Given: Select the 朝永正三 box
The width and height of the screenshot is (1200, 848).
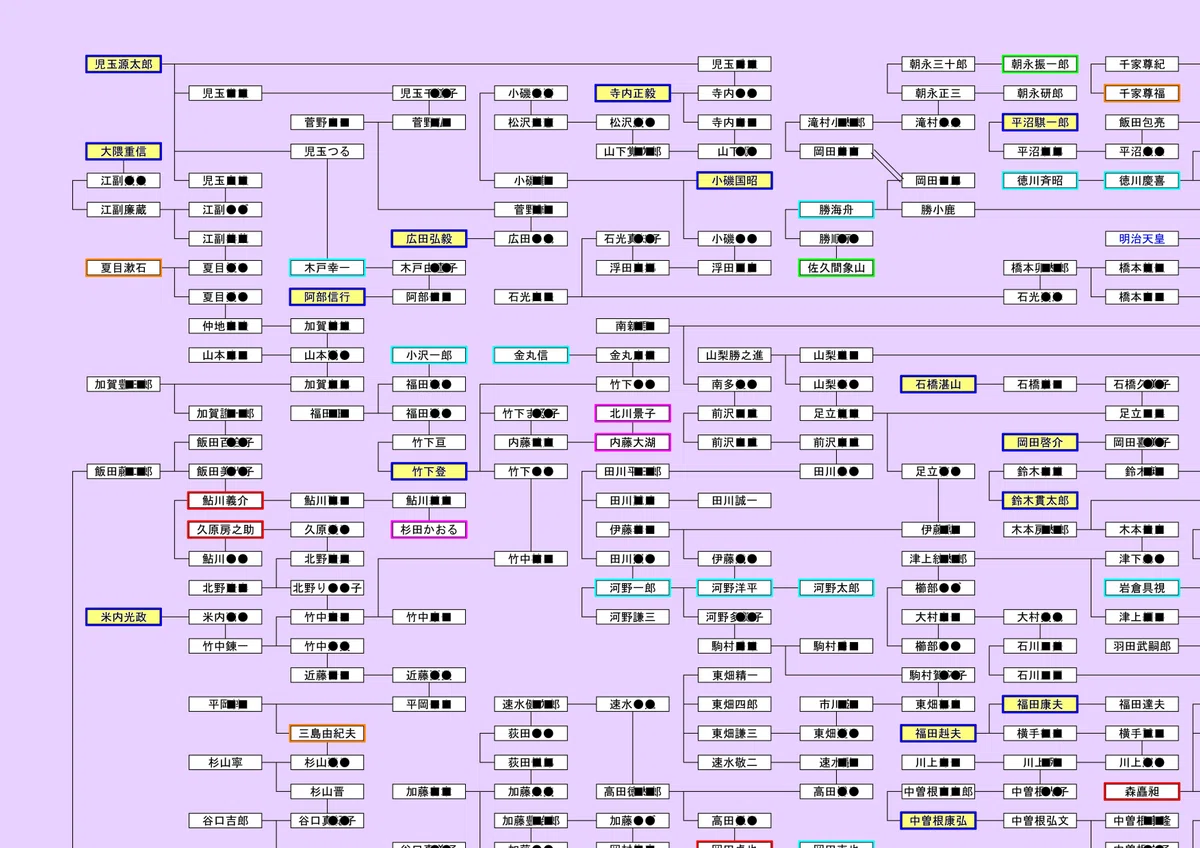Looking at the screenshot, I should [939, 93].
